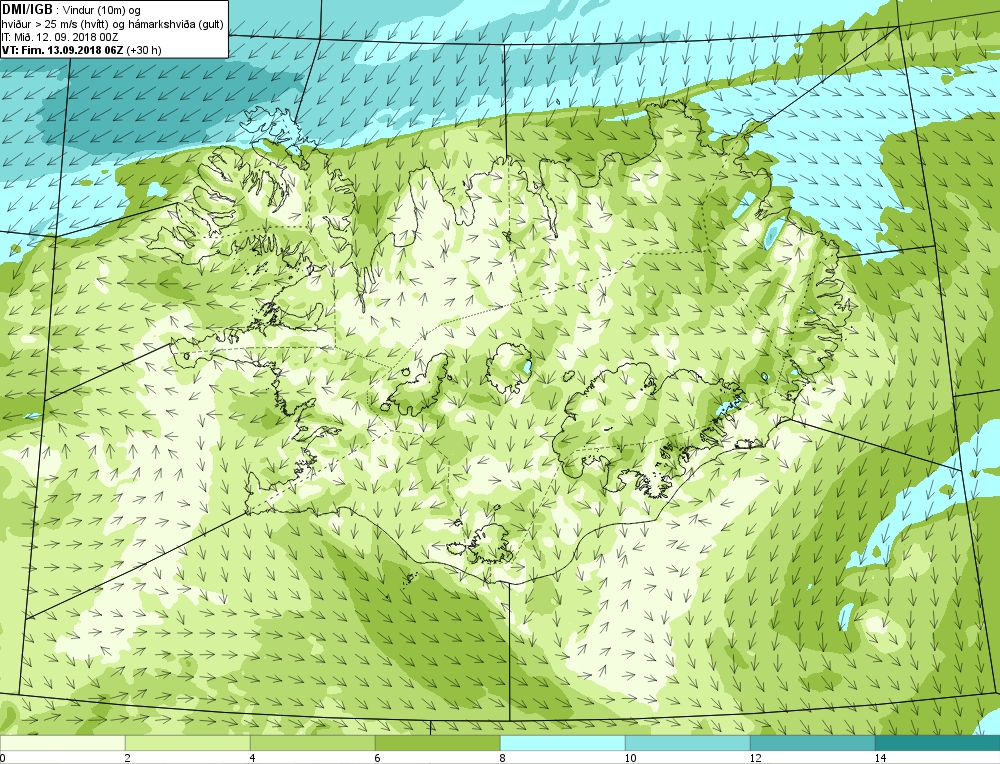Click the 'Vindur (10m) og' label

(x=101, y=10)
